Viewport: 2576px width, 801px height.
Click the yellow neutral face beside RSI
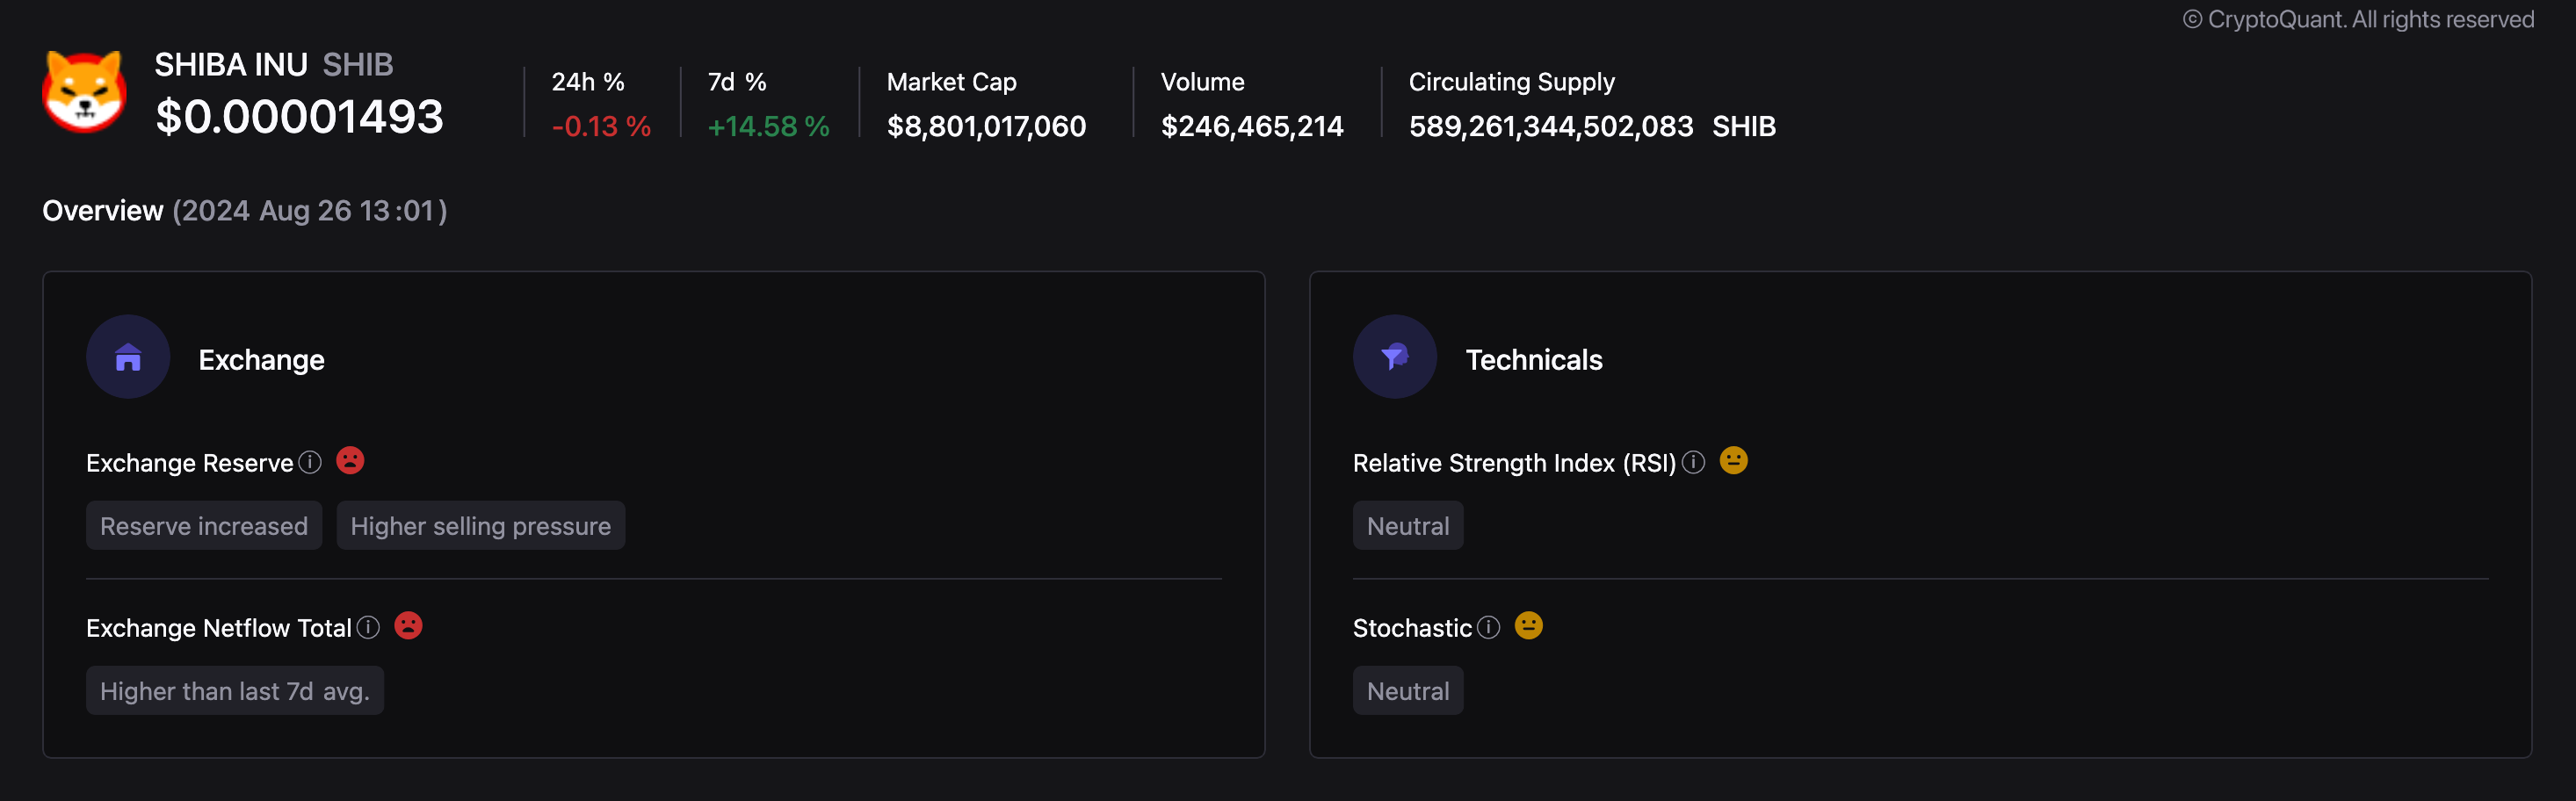(1733, 460)
